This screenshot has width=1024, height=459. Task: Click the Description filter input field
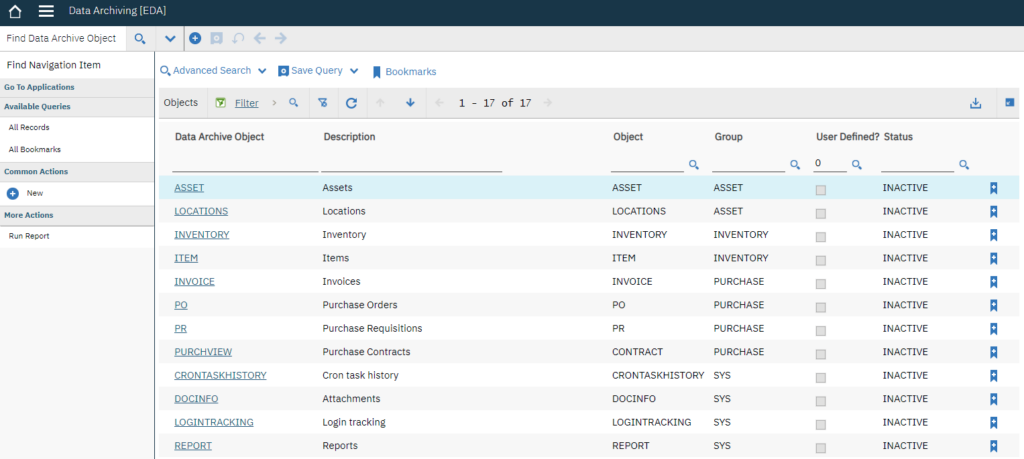click(x=411, y=165)
